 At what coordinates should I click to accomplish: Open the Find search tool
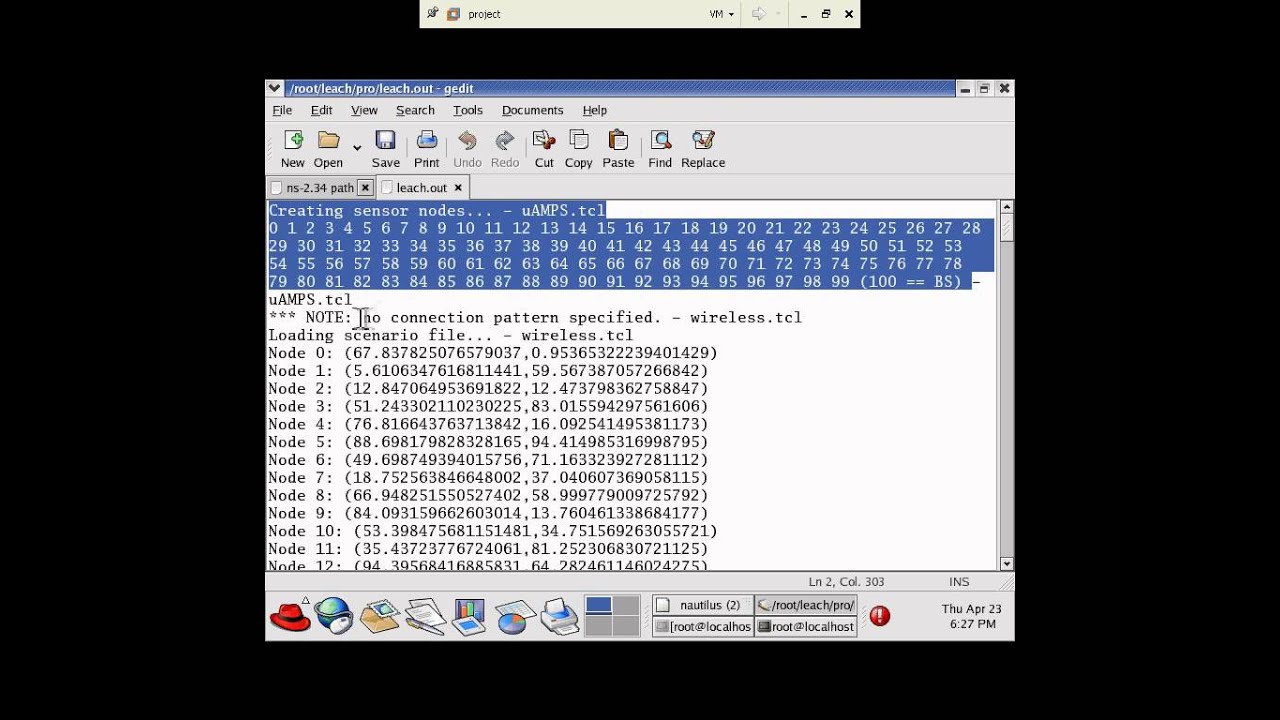660,140
